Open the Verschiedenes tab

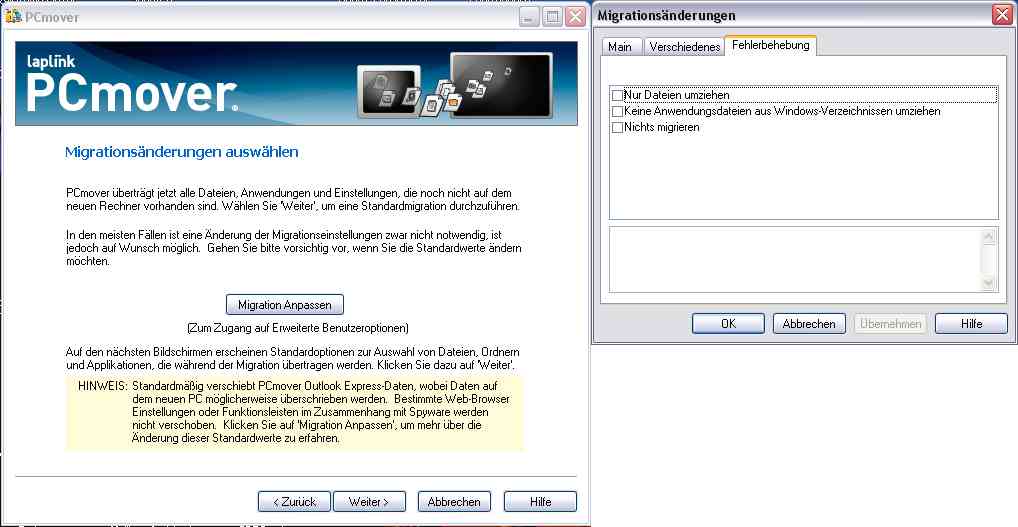(x=684, y=47)
